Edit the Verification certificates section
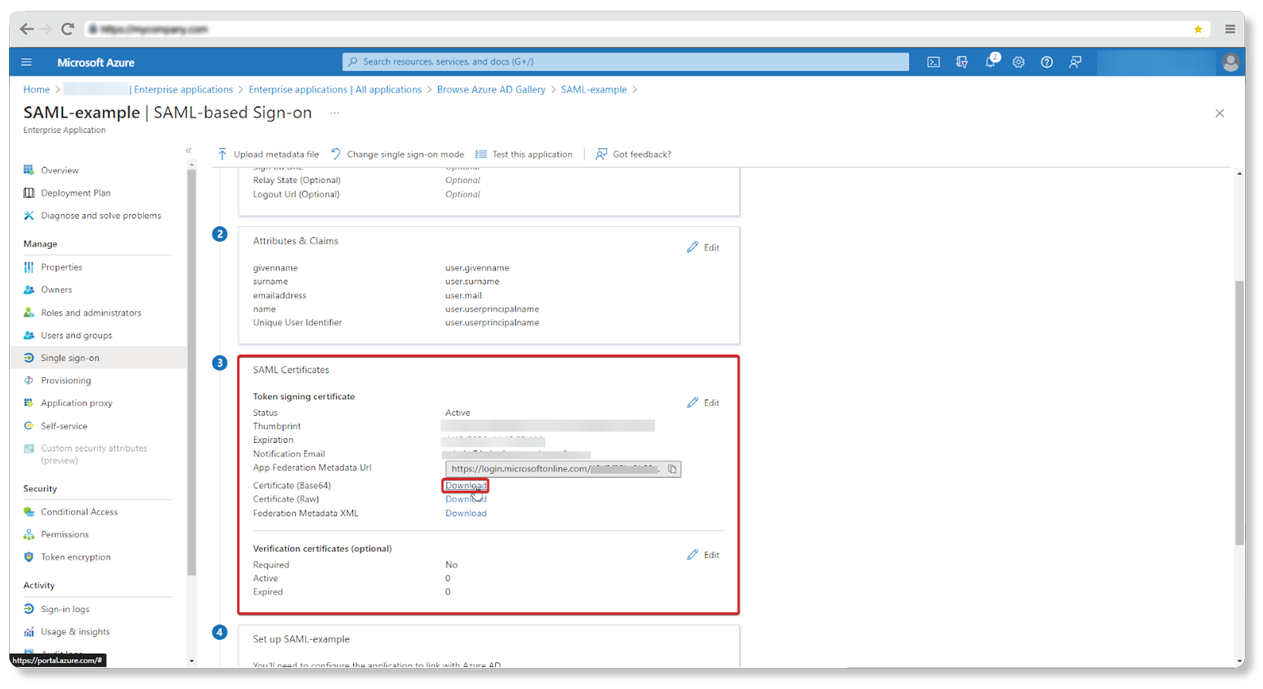This screenshot has height=689, width=1263. (703, 555)
